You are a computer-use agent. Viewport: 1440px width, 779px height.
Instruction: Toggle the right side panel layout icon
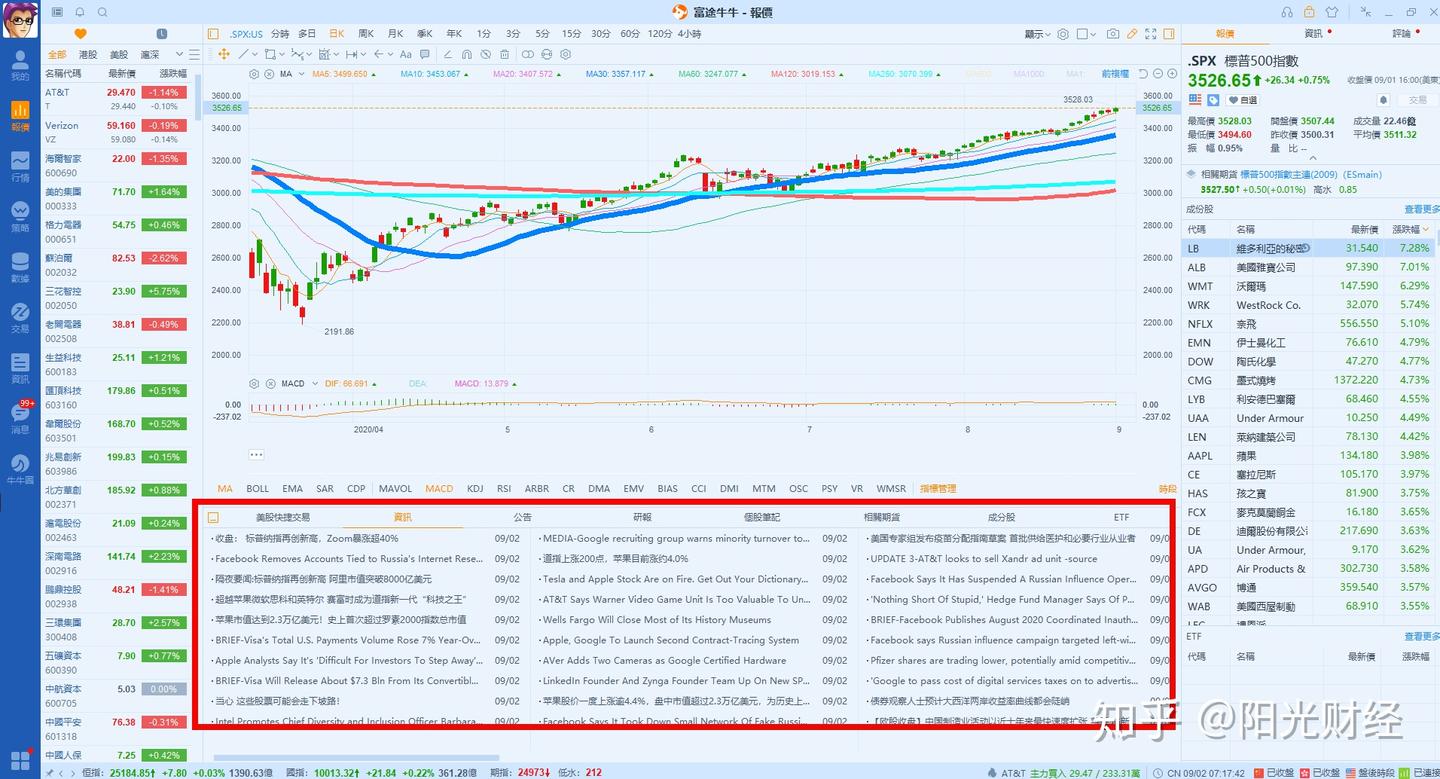pyautogui.click(x=1171, y=33)
